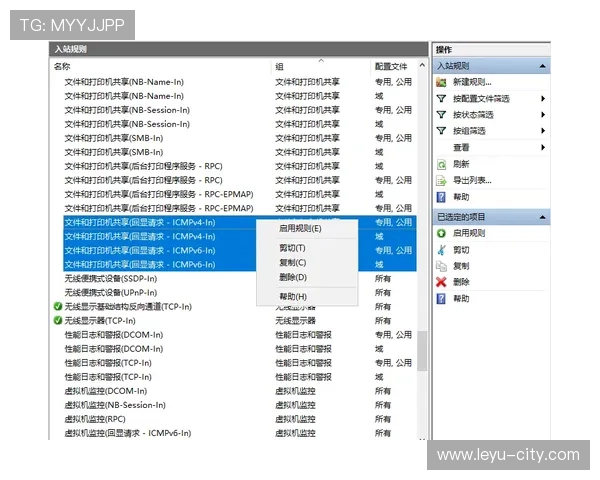Screen dimensions: 600x480
Task: Select 虚拟机监控(RPC) rule
Action: pos(95,419)
